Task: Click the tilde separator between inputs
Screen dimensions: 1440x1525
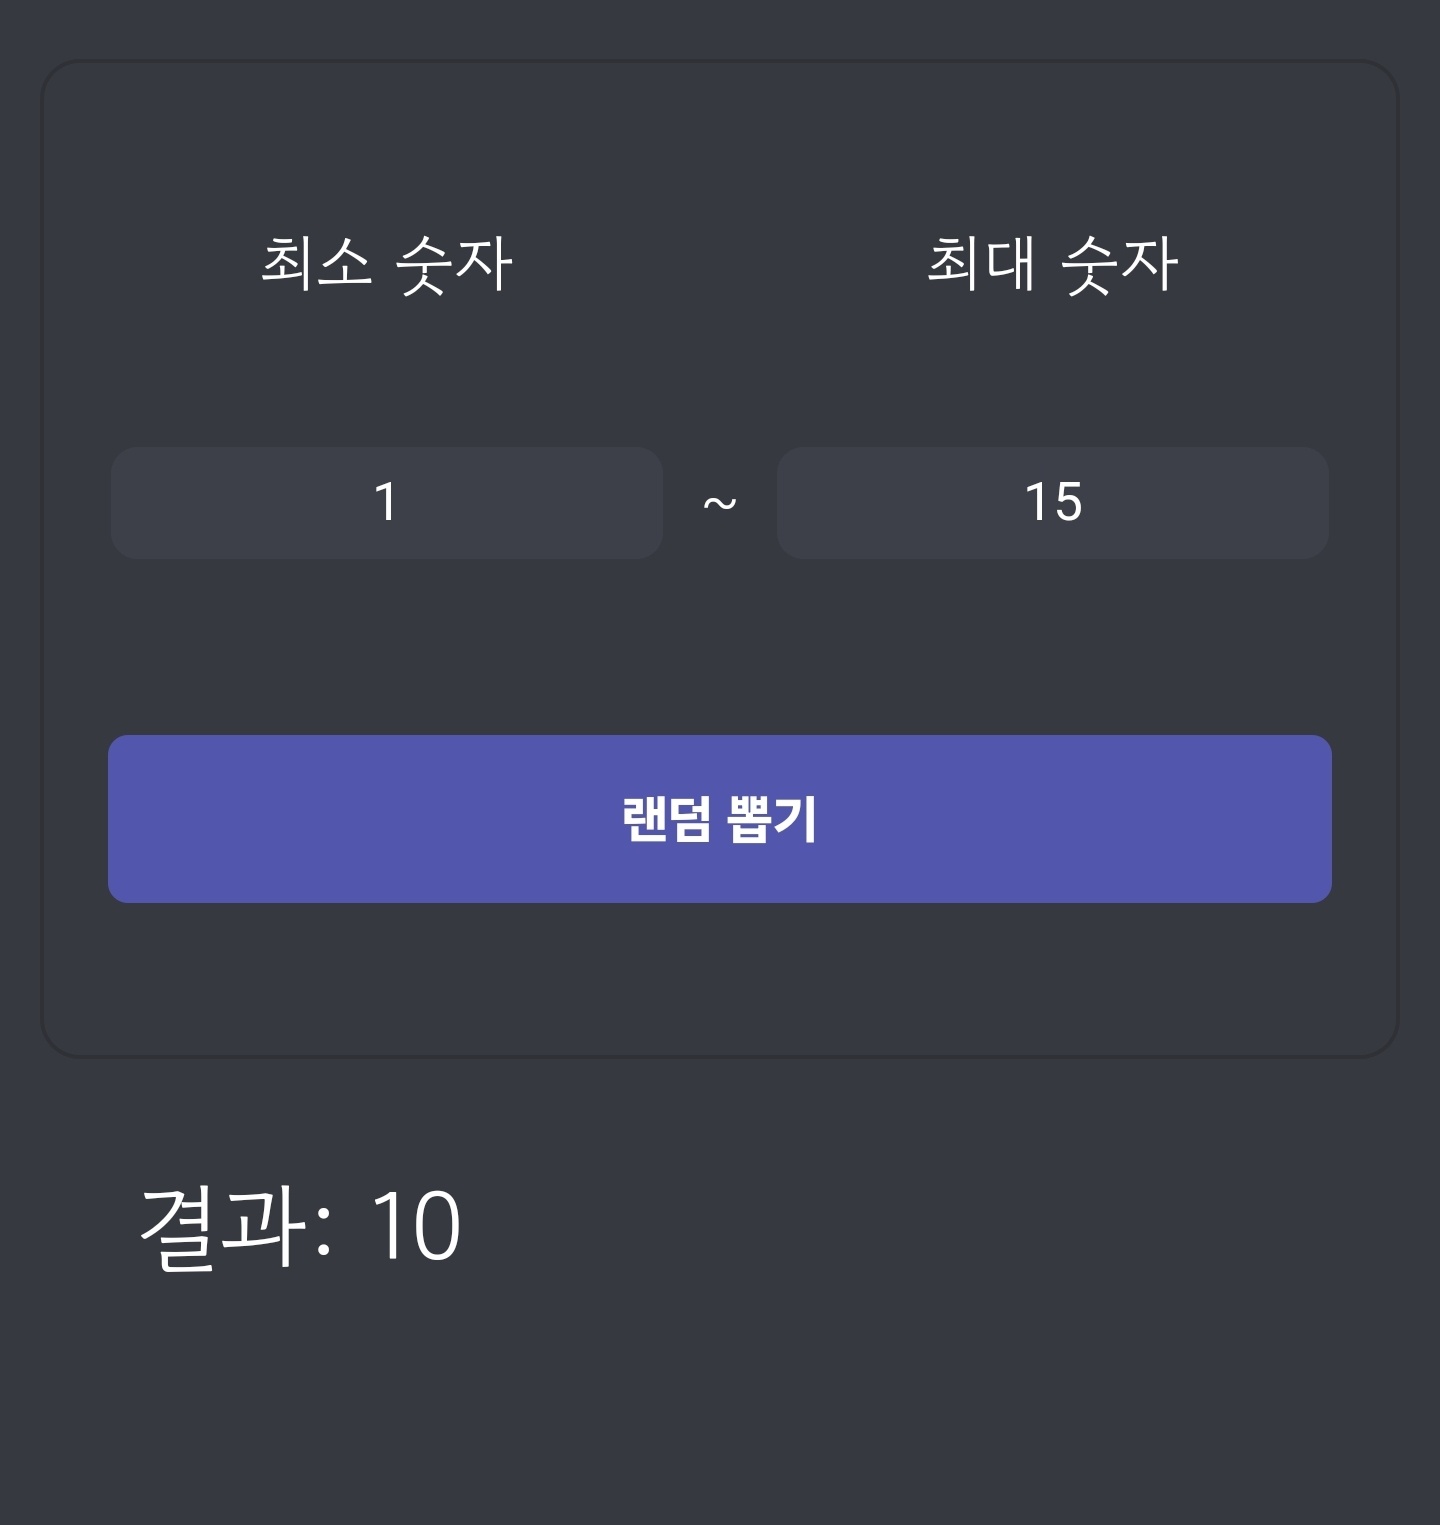Action: [x=720, y=503]
